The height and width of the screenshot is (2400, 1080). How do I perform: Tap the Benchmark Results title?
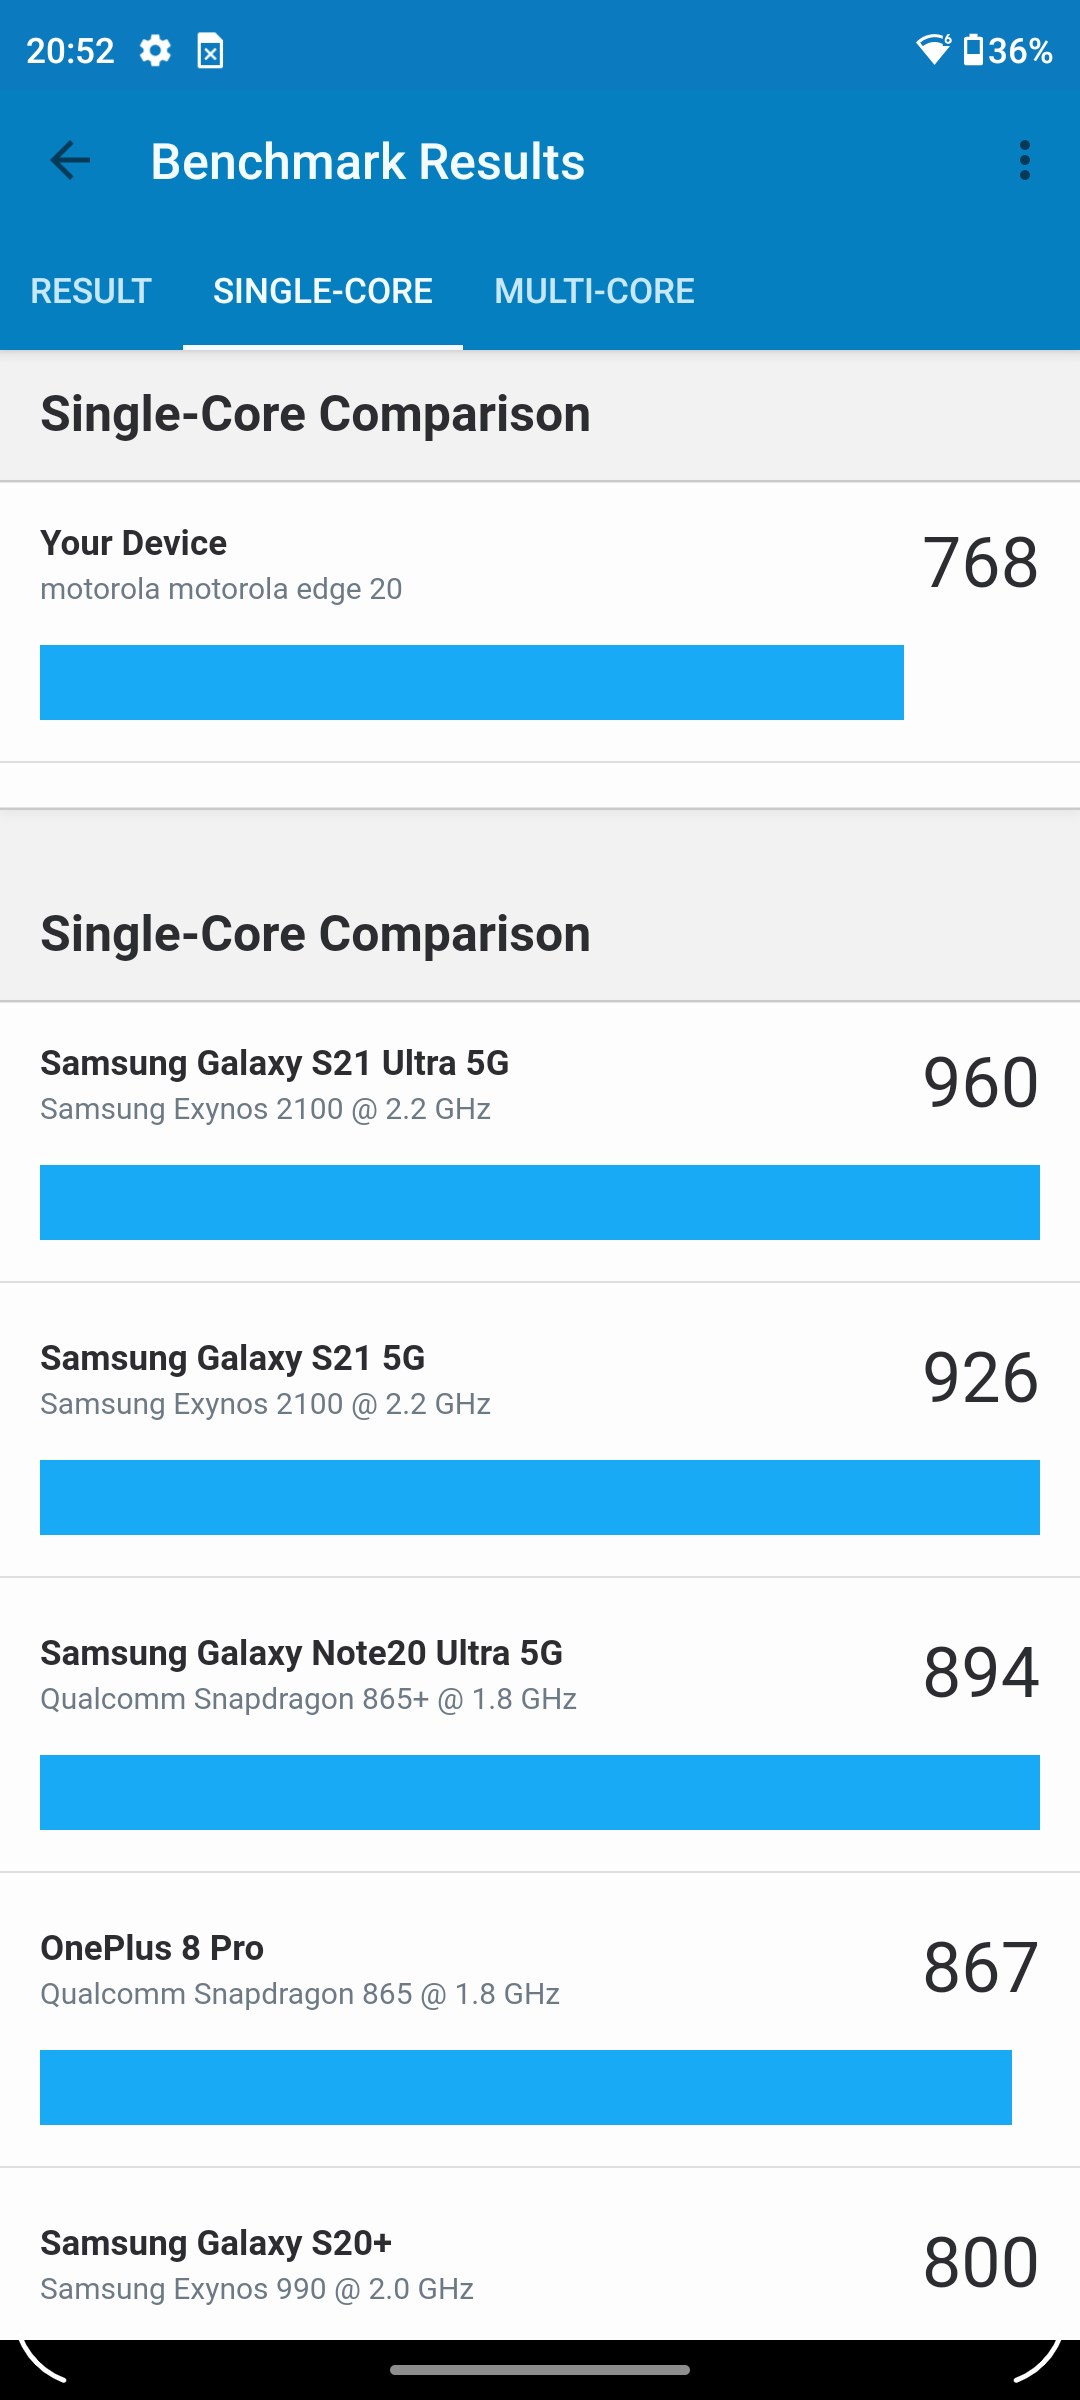click(367, 161)
